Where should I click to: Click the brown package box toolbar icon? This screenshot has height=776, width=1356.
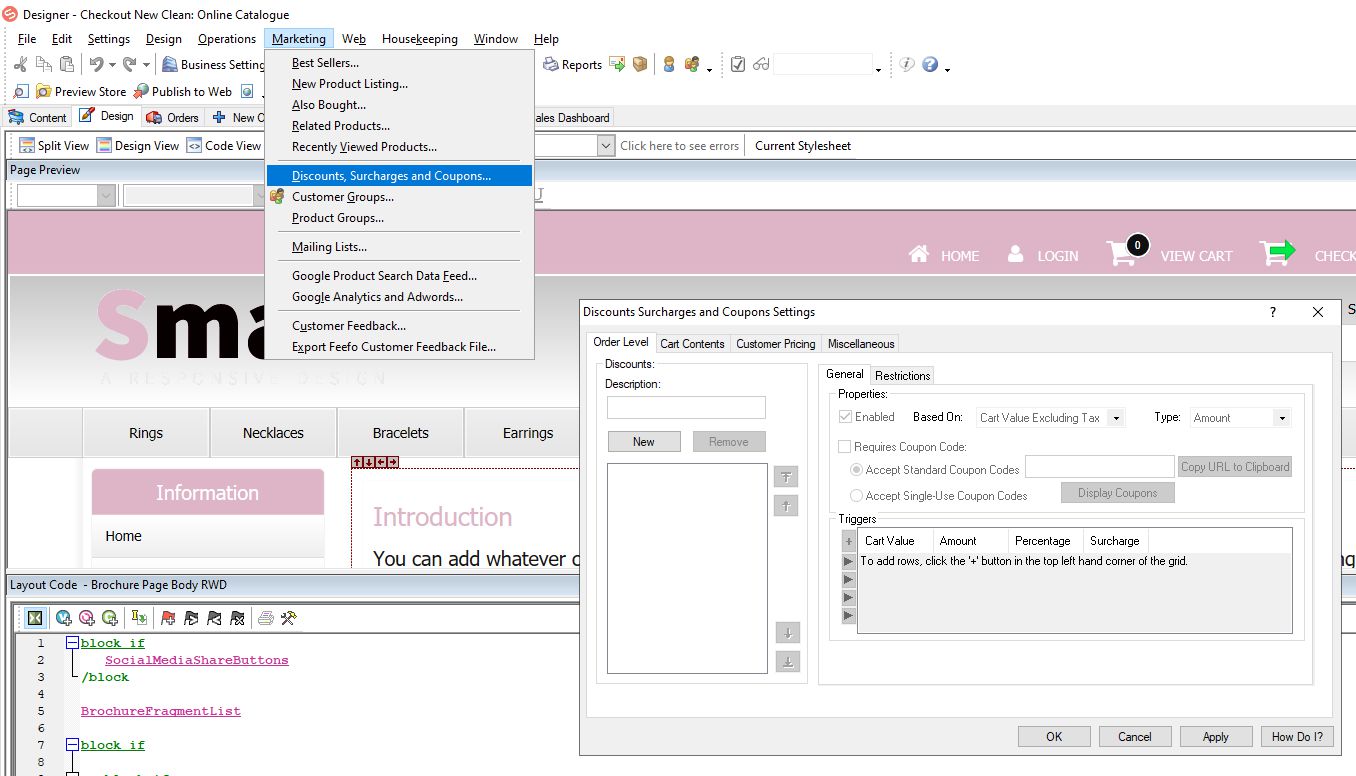pyautogui.click(x=640, y=64)
